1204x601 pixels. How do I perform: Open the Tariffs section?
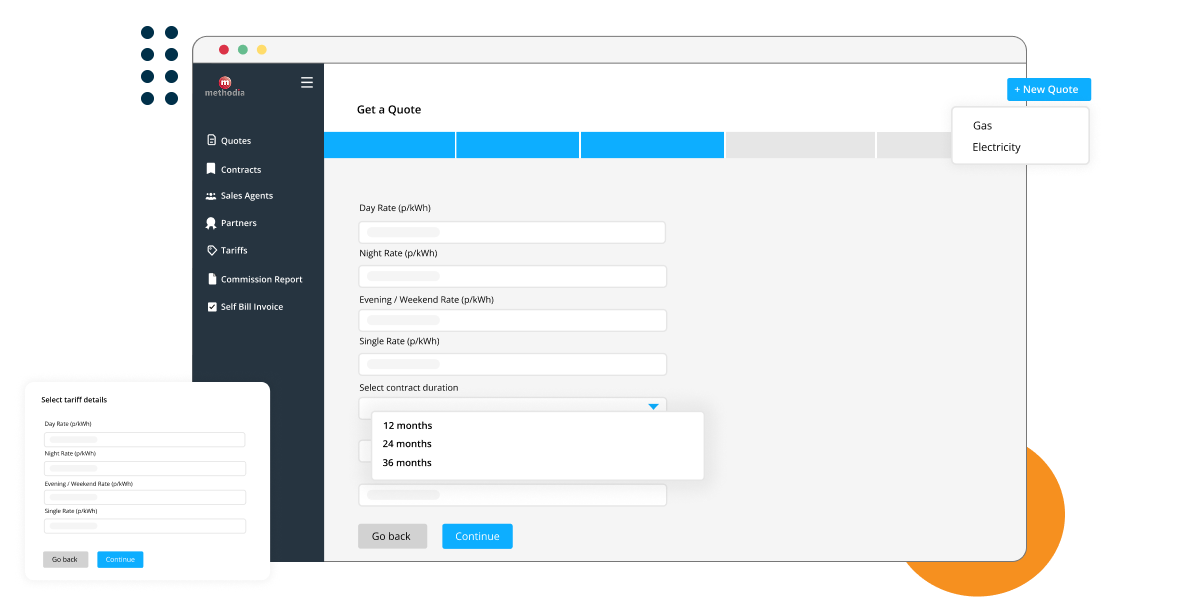(211, 249)
